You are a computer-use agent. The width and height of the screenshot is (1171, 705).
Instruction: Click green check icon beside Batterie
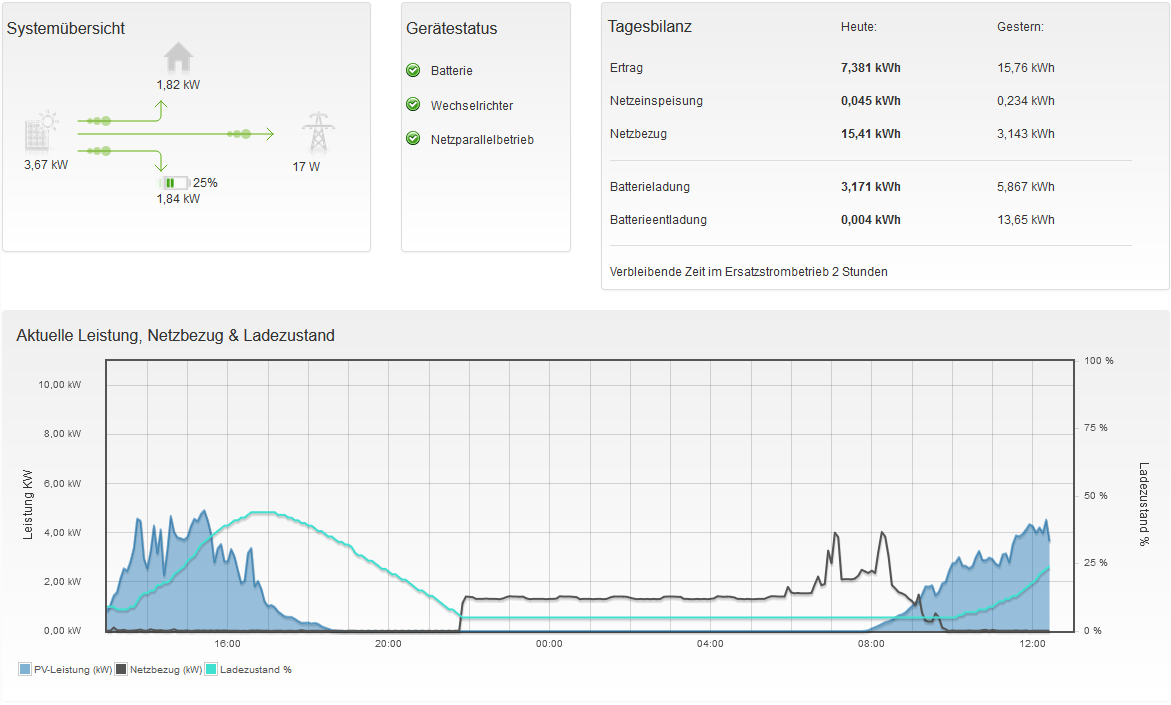pos(413,71)
